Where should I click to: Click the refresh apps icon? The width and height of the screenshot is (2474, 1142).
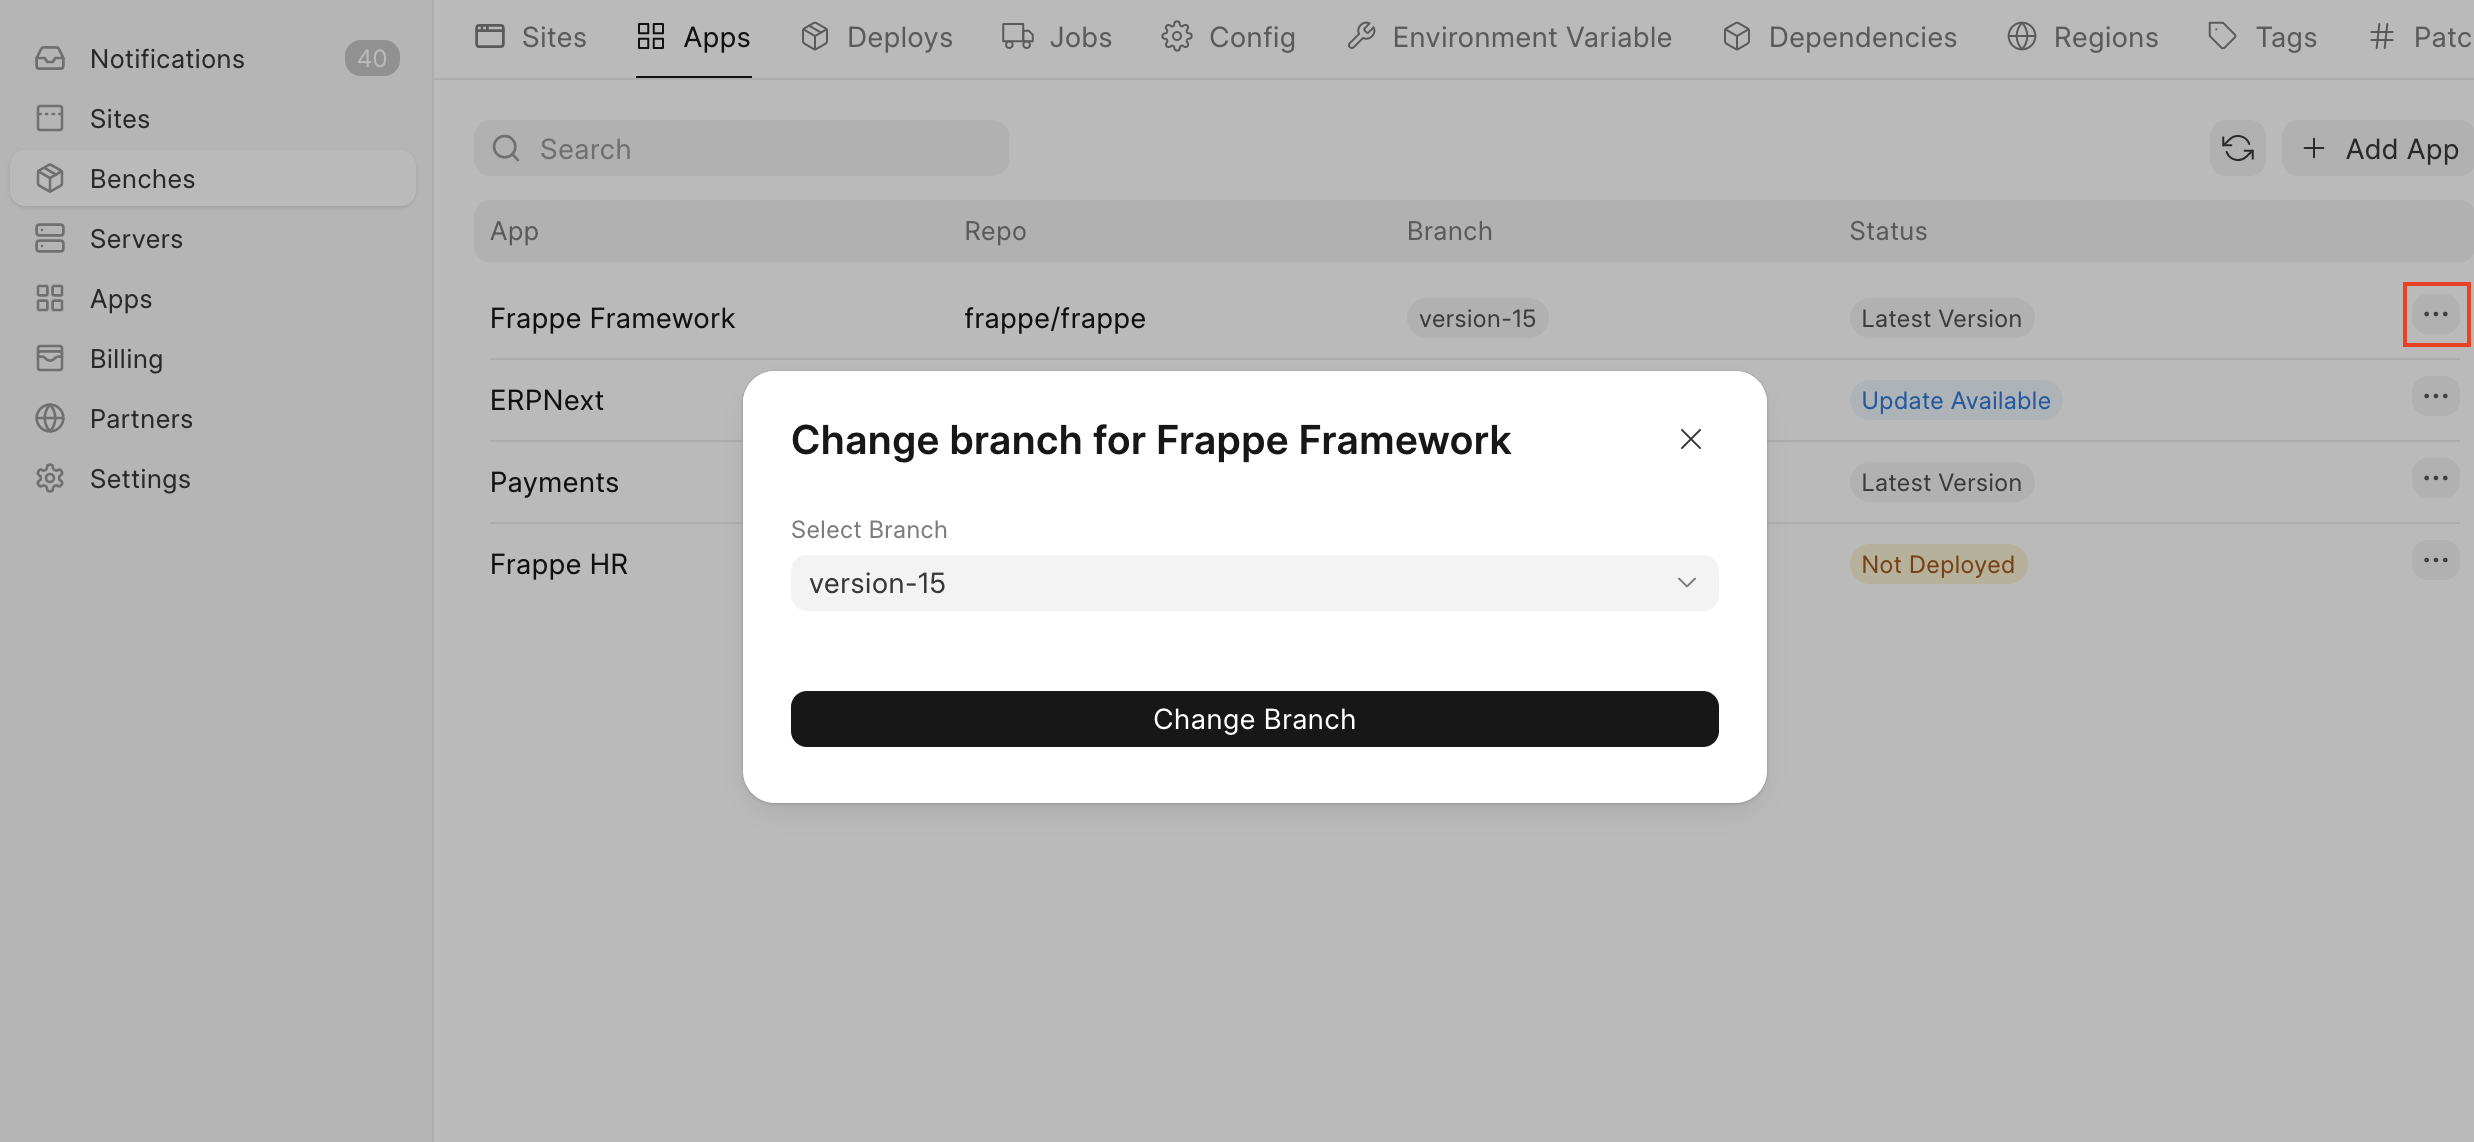[2237, 149]
